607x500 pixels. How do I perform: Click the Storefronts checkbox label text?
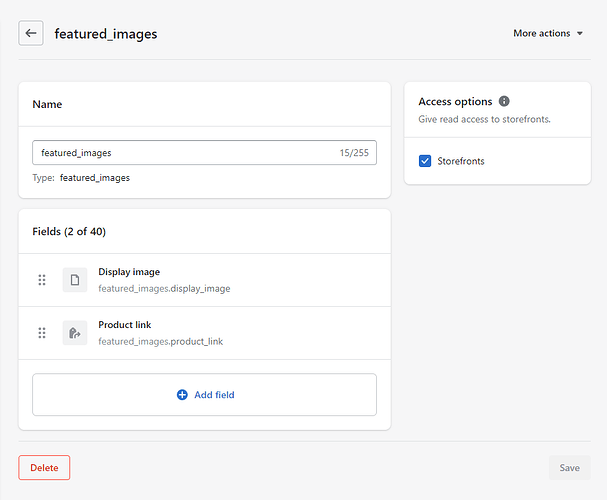(x=461, y=161)
